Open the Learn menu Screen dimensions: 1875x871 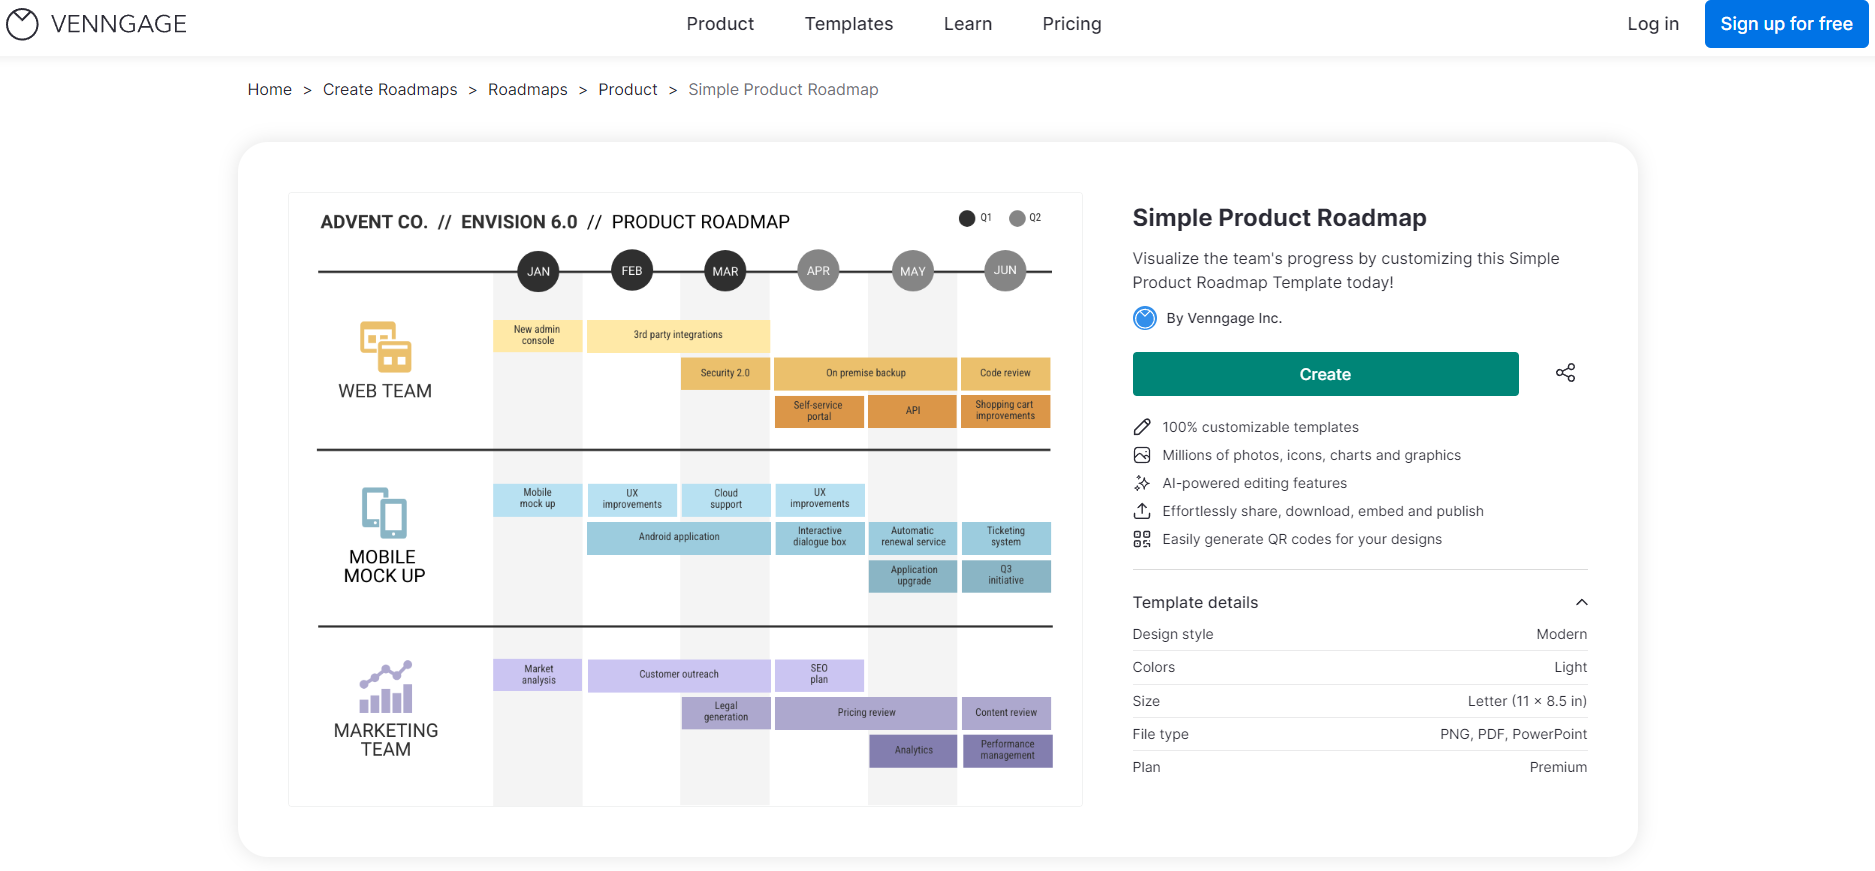[968, 24]
